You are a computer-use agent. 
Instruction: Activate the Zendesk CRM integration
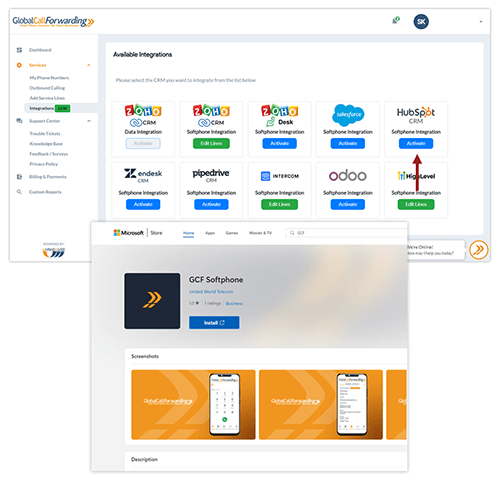click(143, 204)
